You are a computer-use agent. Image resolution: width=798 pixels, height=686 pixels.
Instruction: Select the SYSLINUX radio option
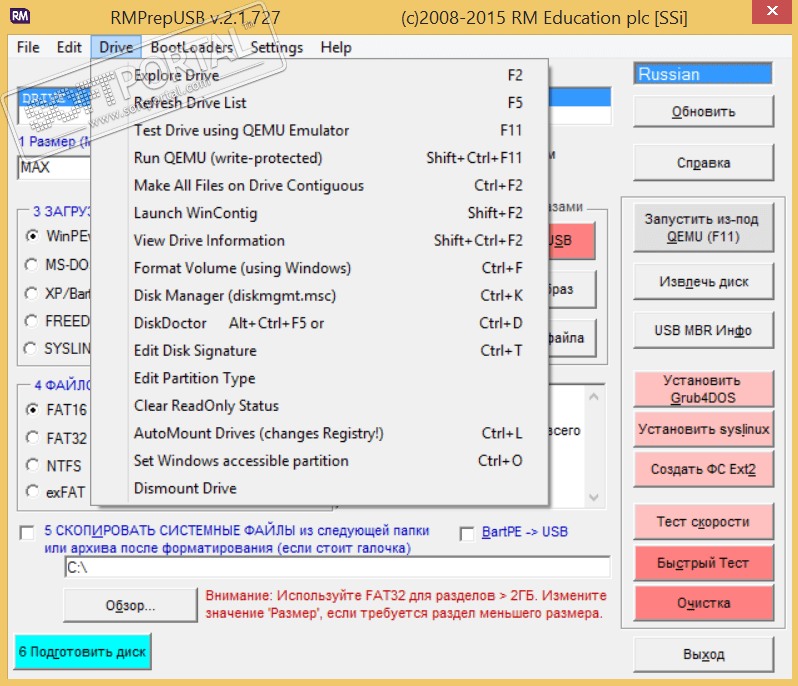[x=31, y=349]
